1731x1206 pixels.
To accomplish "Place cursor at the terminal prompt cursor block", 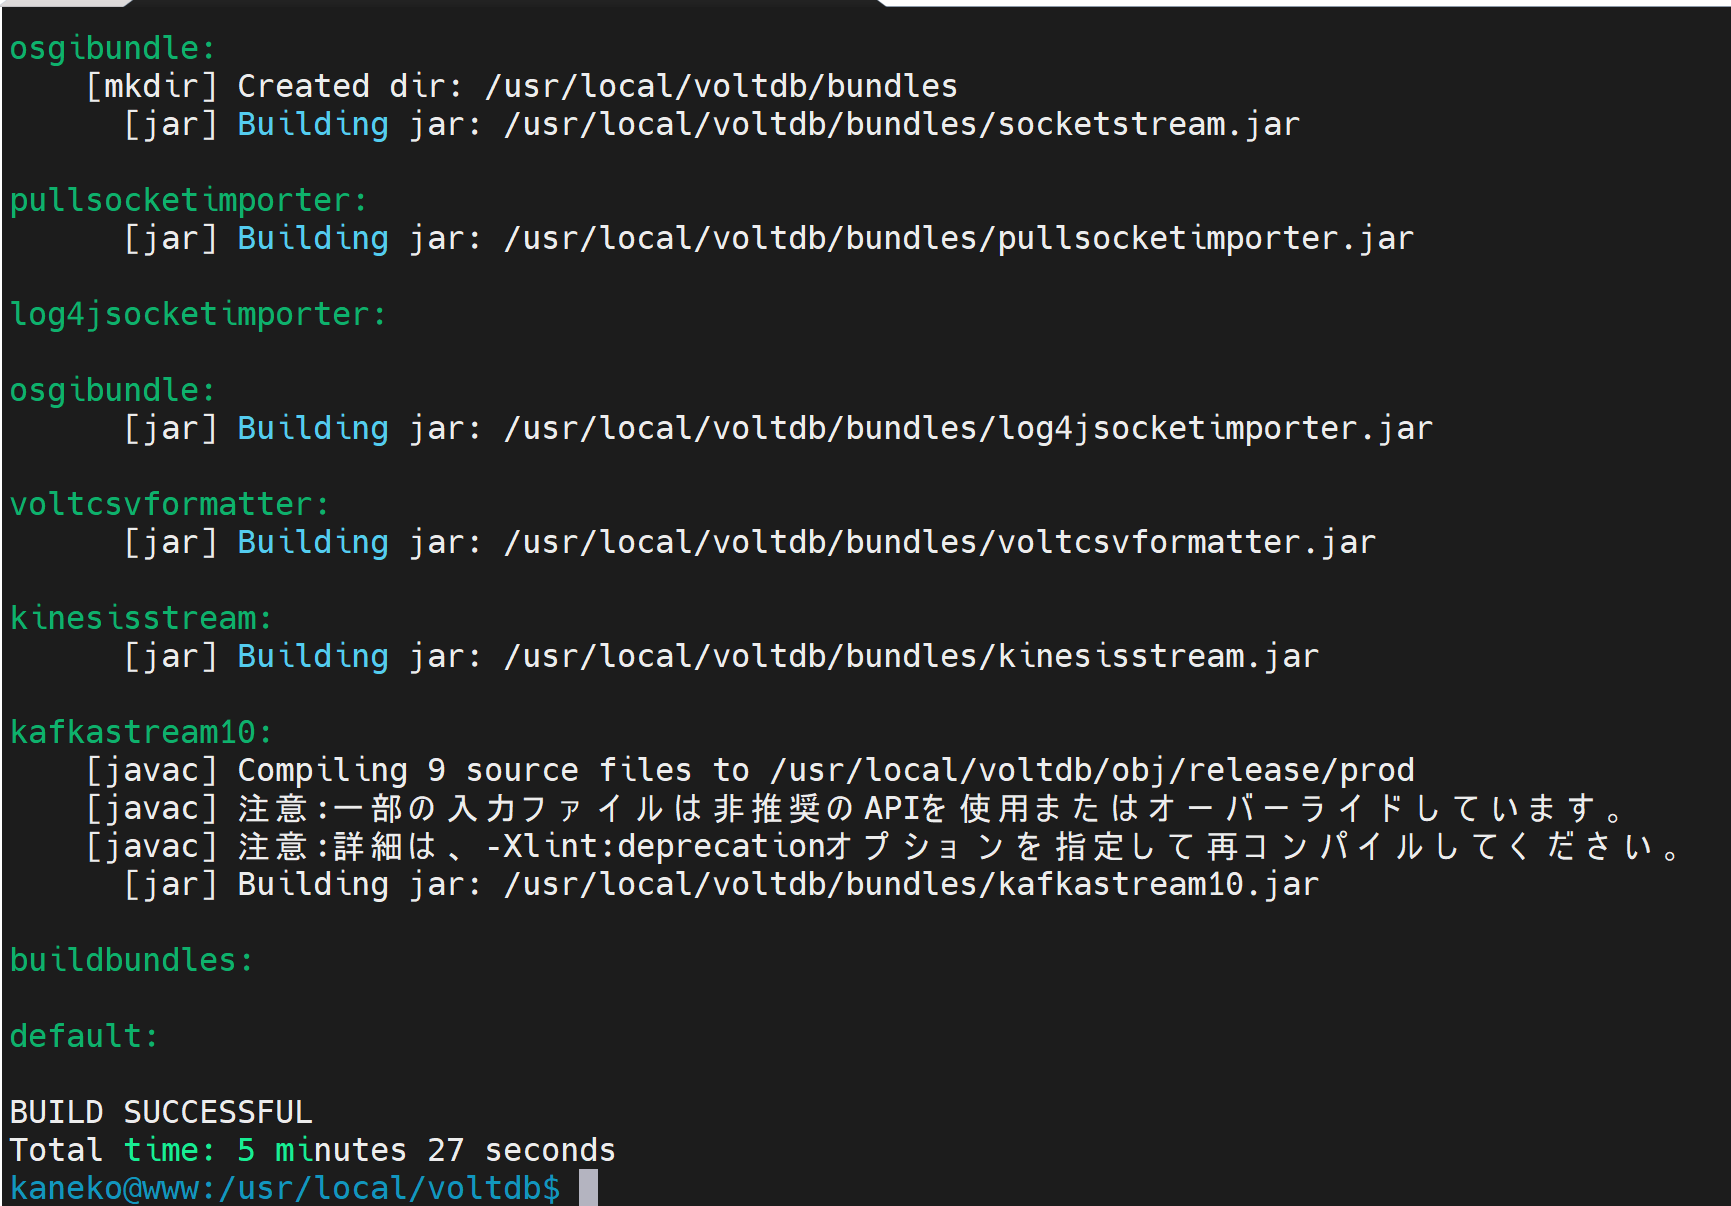I will coord(588,1188).
